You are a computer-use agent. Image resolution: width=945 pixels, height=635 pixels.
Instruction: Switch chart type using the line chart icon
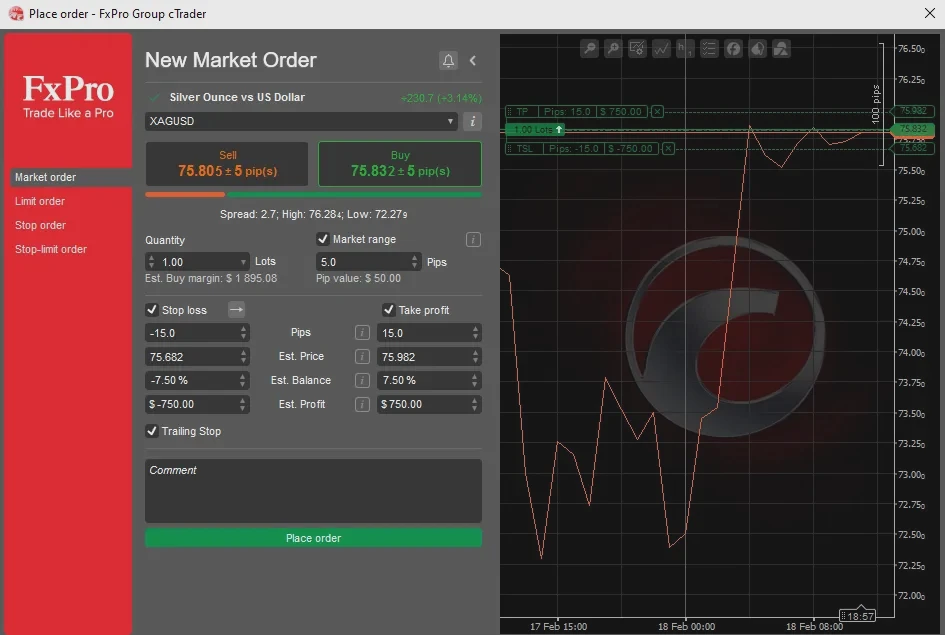tap(661, 49)
